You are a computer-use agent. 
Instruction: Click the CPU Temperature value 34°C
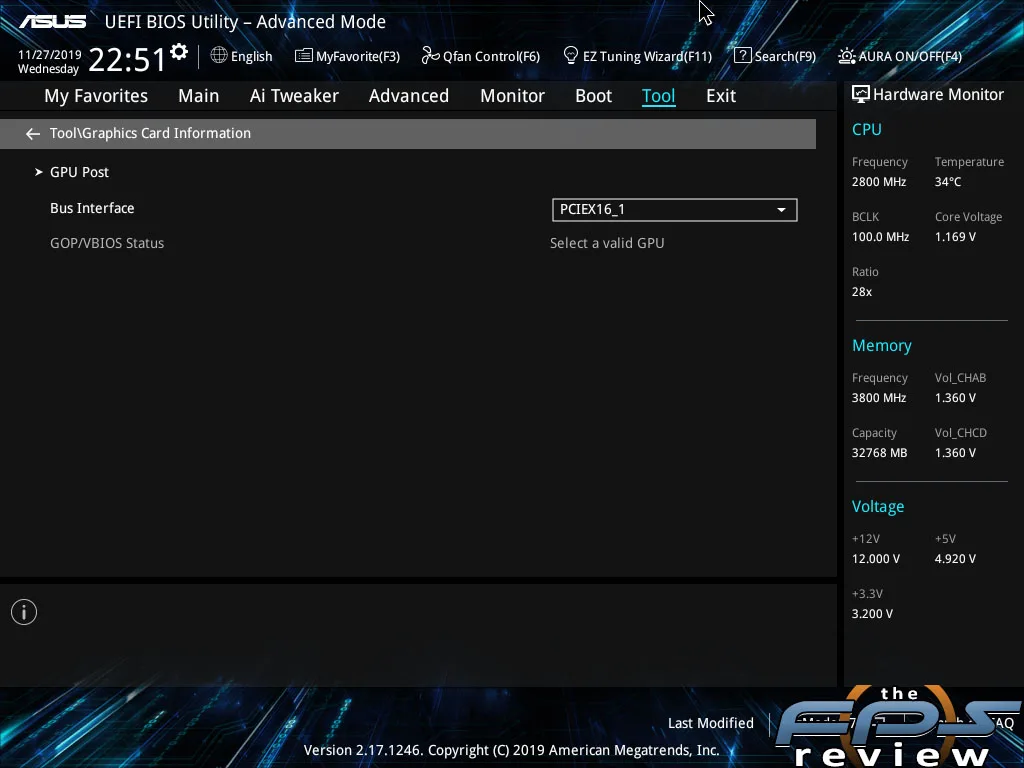948,182
